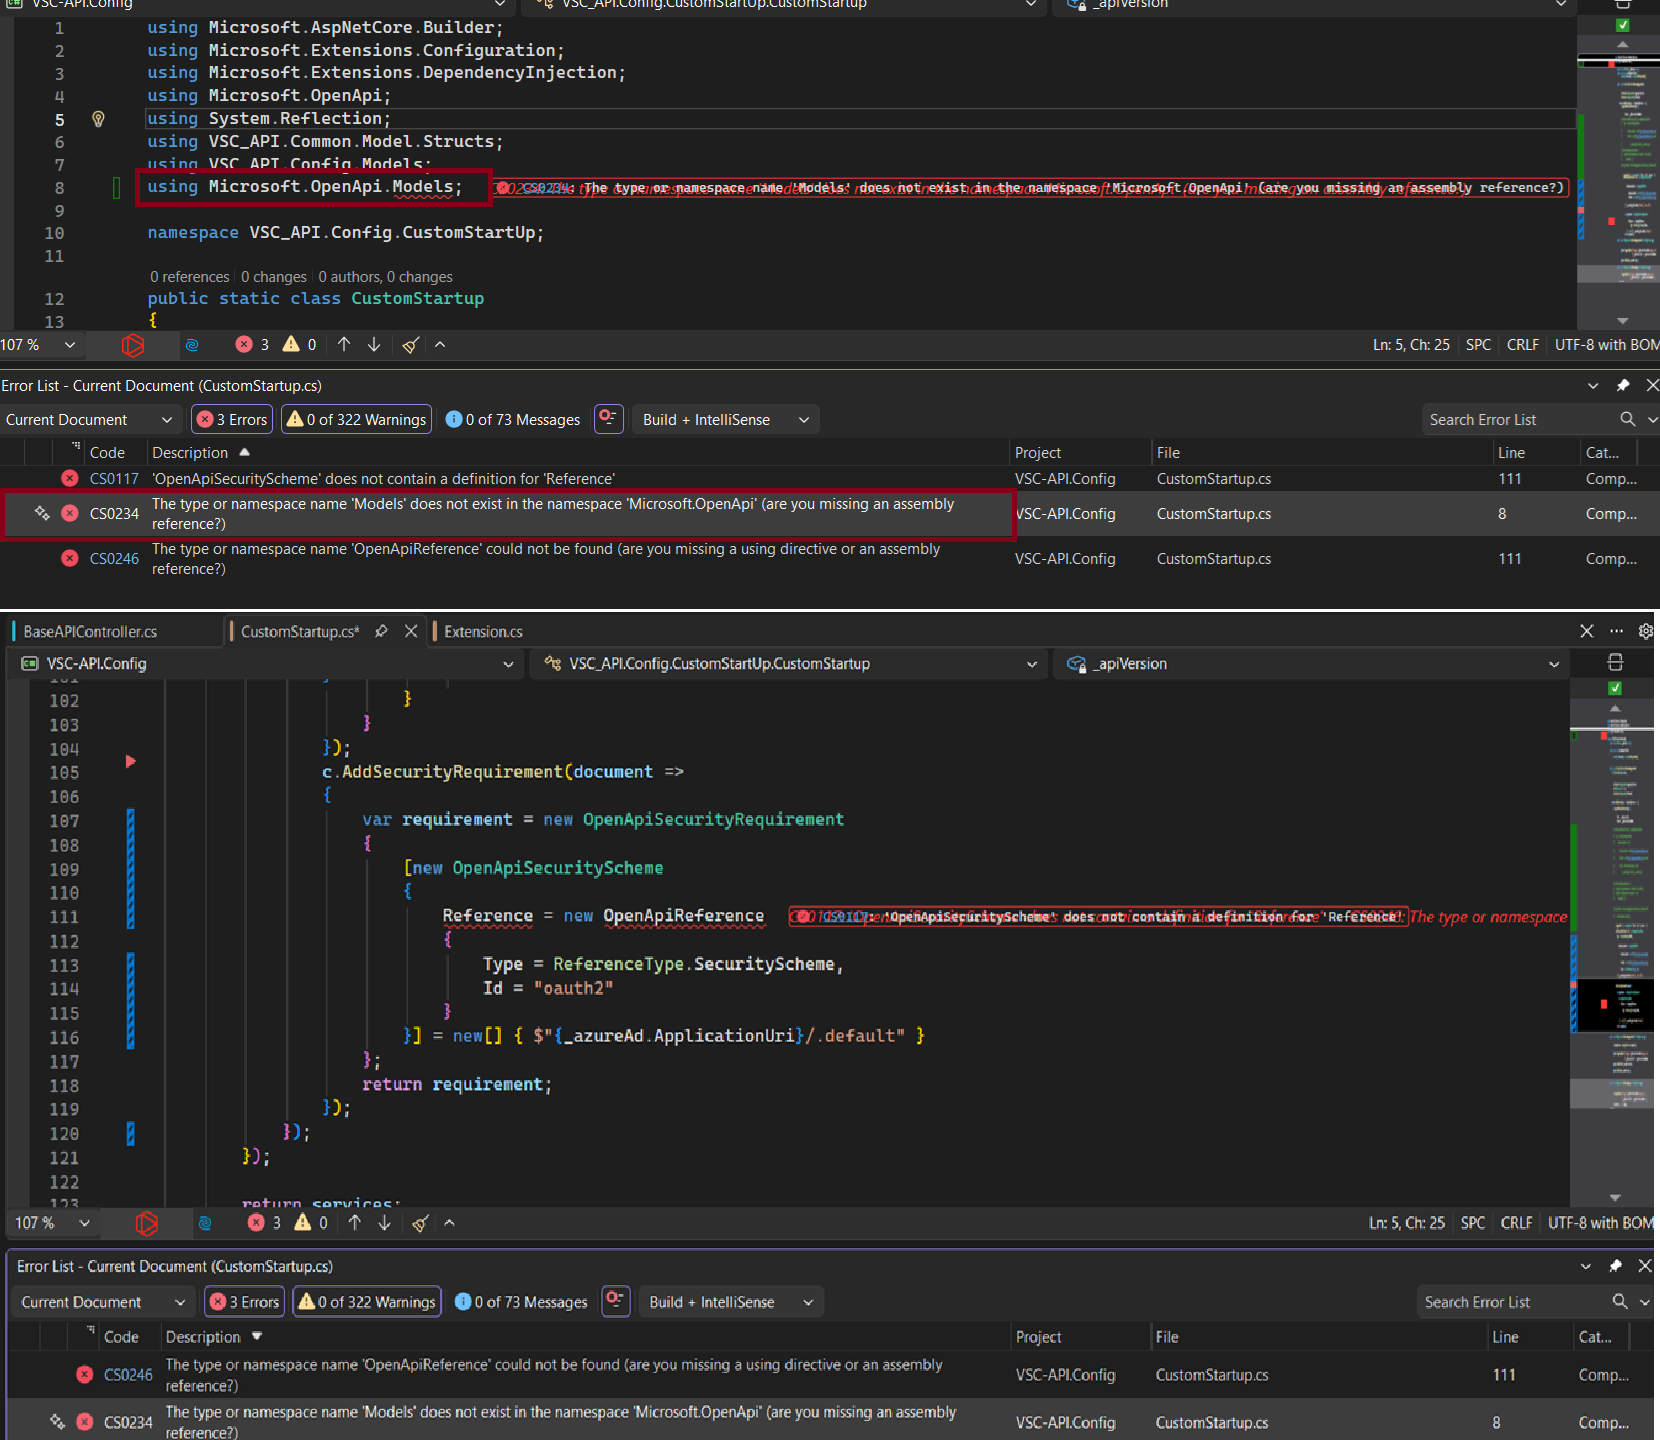Image resolution: width=1660 pixels, height=1440 pixels.
Task: Click the blue swirl icon in the lower editor status bar
Action: coord(205,1223)
